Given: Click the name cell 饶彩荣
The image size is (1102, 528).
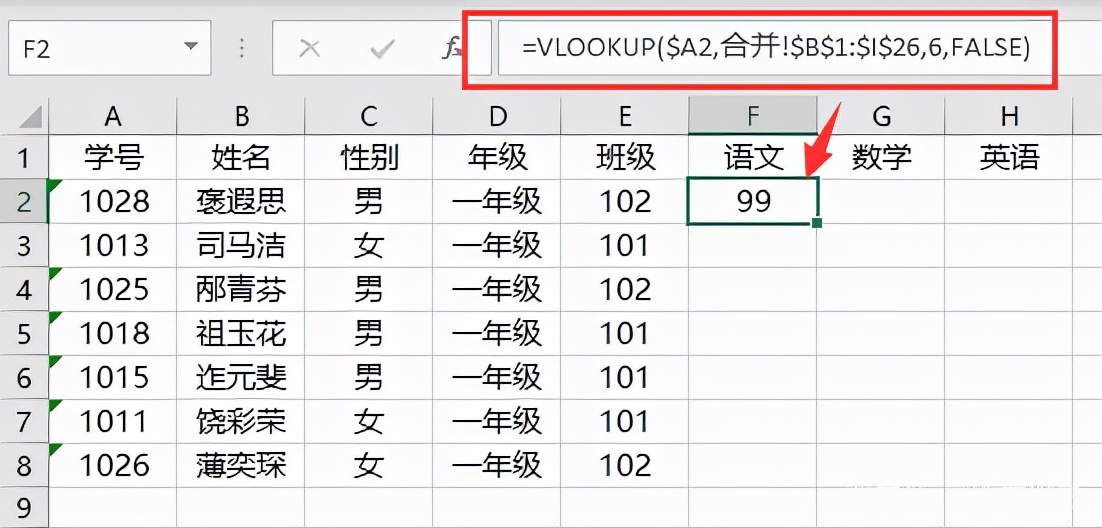Looking at the screenshot, I should coord(241,421).
